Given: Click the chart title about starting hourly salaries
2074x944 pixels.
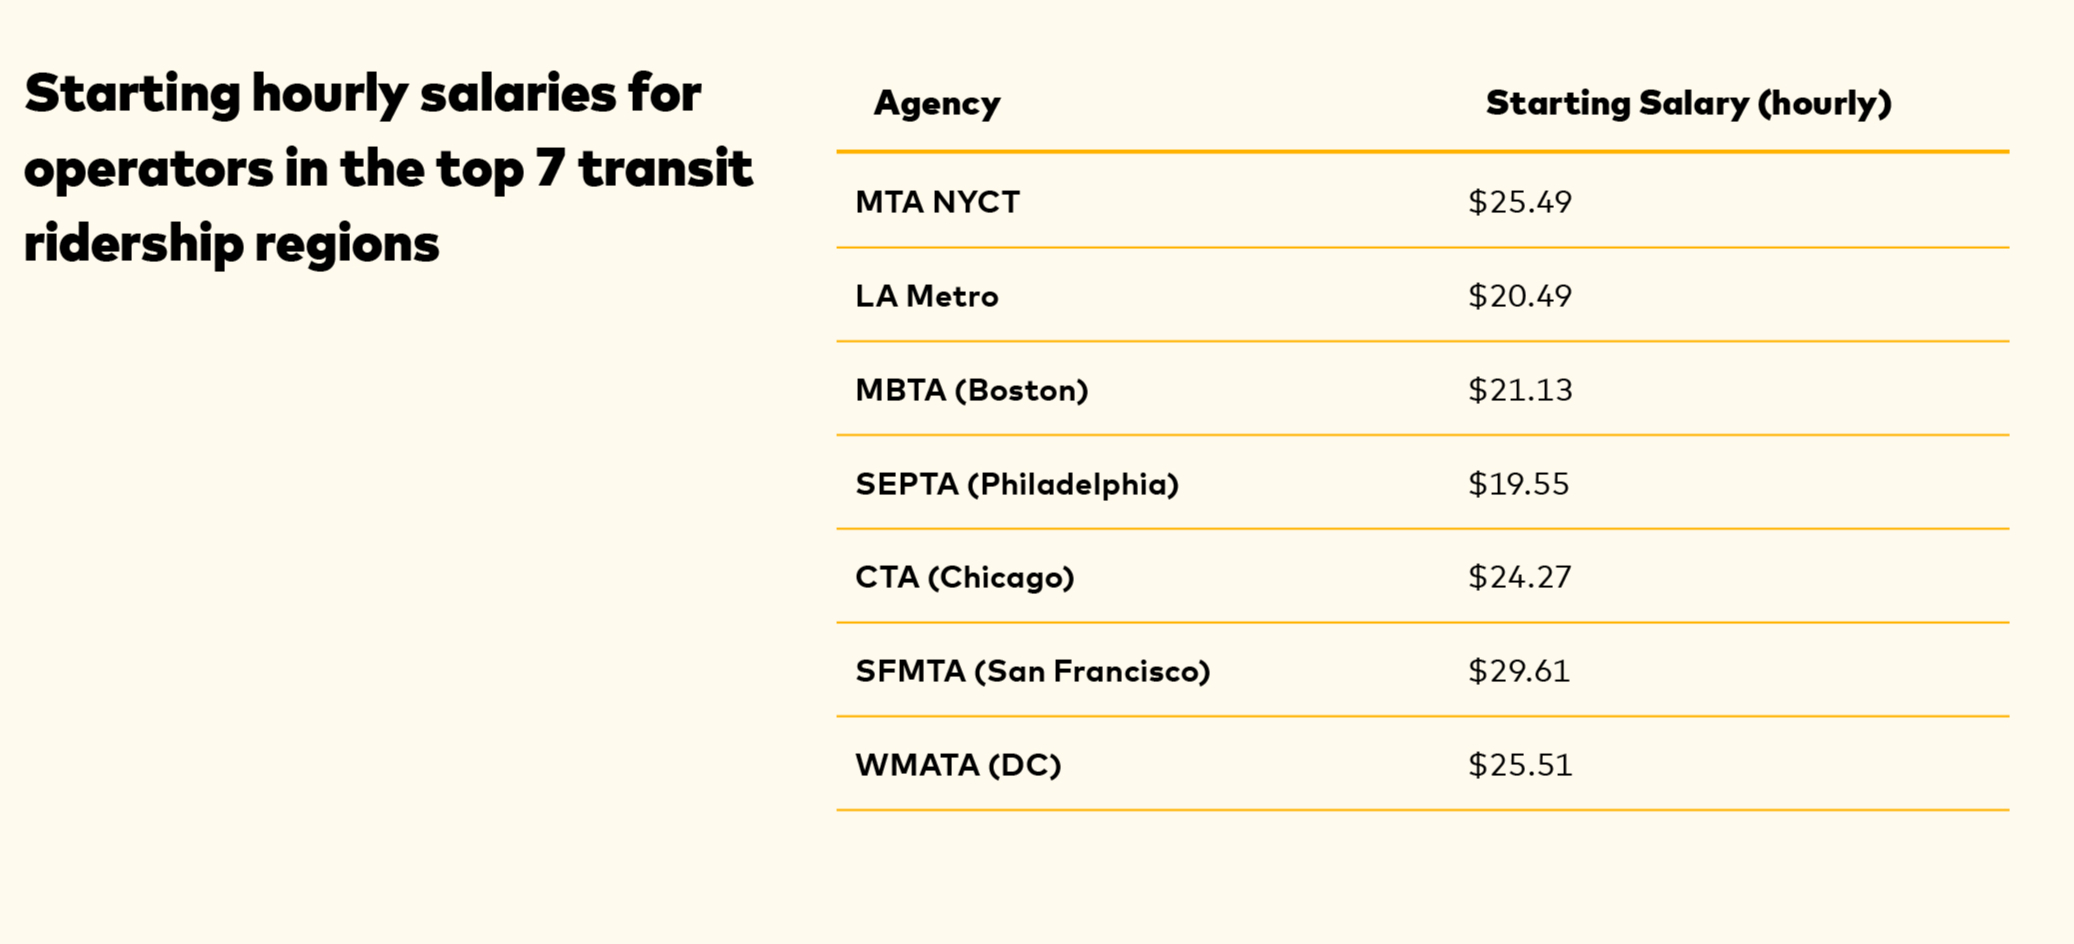Looking at the screenshot, I should (x=388, y=168).
